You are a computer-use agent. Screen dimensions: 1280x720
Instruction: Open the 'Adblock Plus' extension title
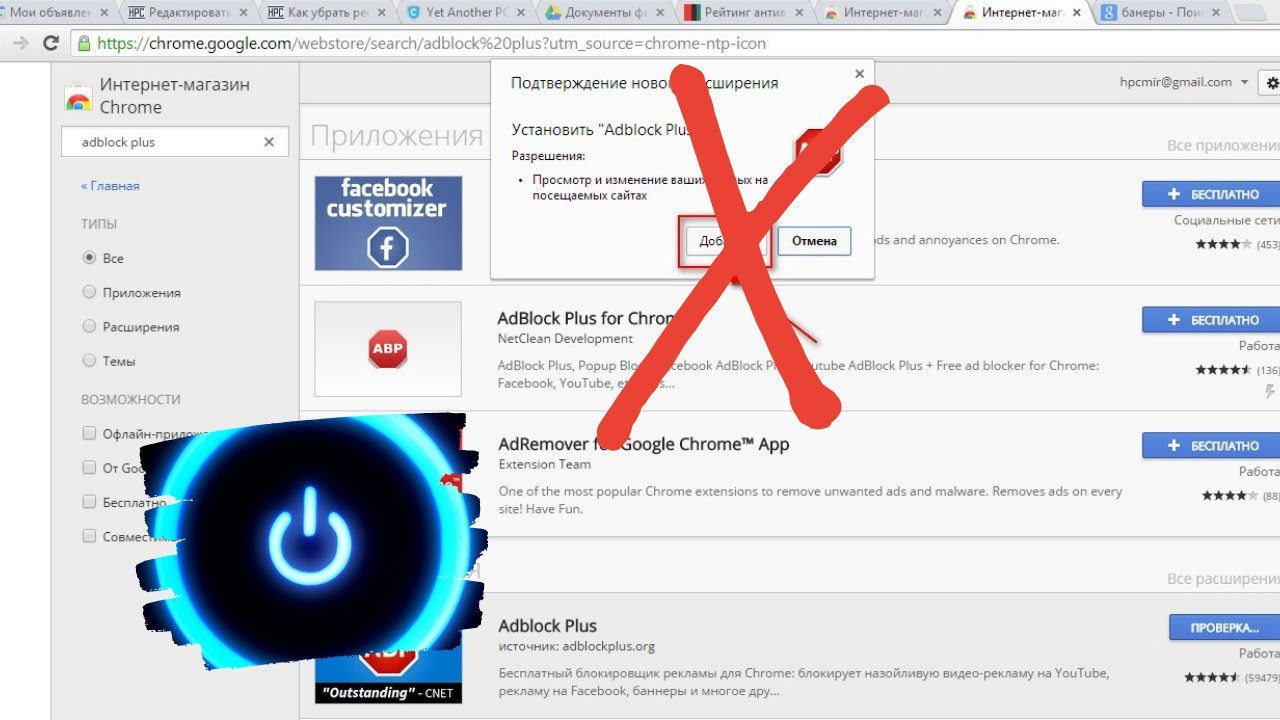(x=547, y=626)
